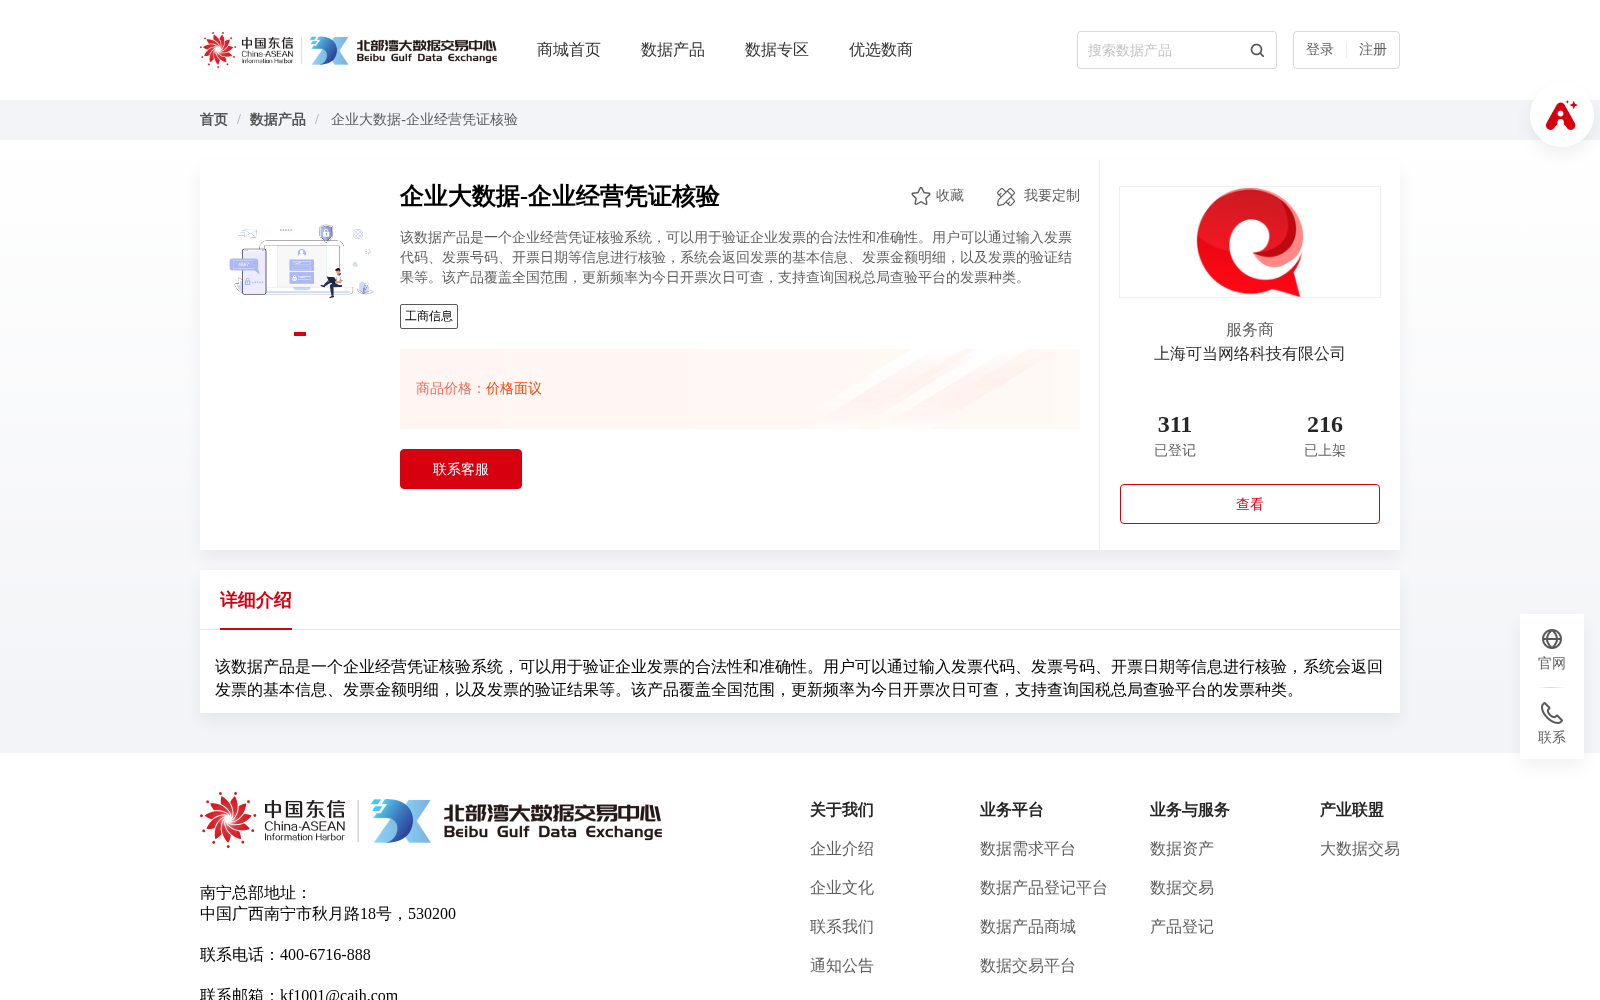Click the phone number 400-6716-888

click(x=325, y=955)
